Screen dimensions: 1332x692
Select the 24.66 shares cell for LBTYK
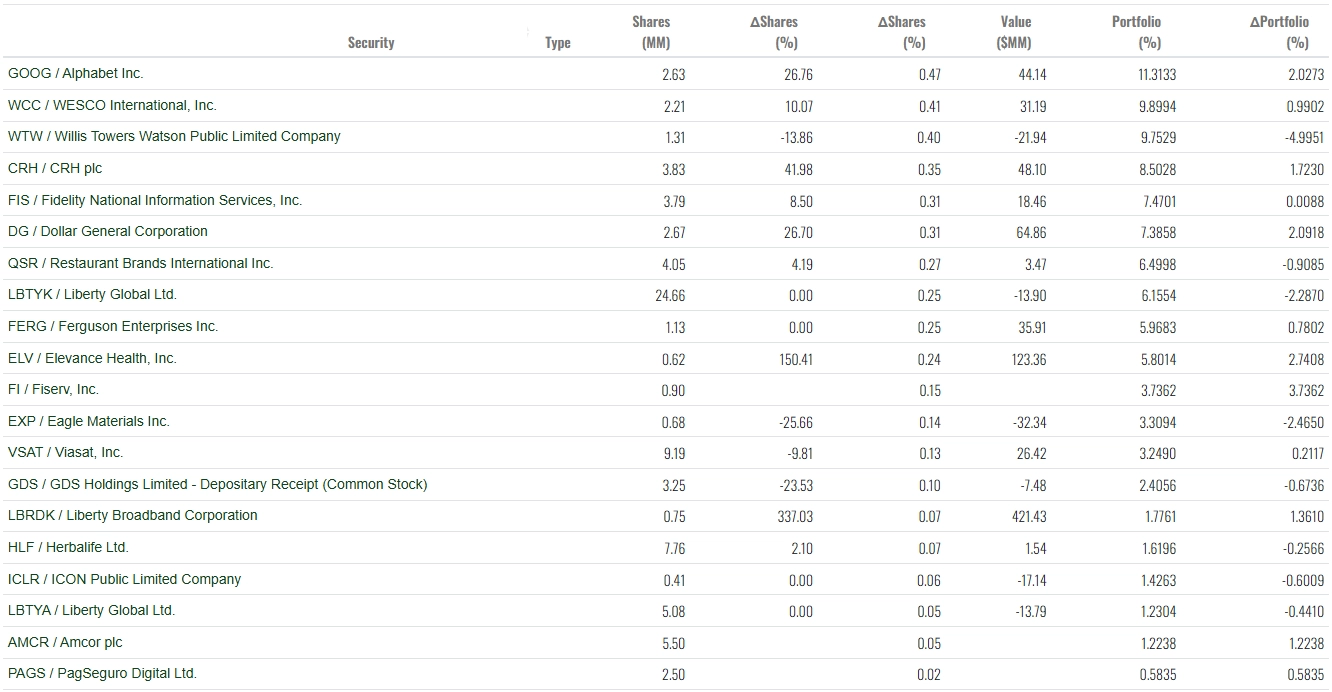670,296
